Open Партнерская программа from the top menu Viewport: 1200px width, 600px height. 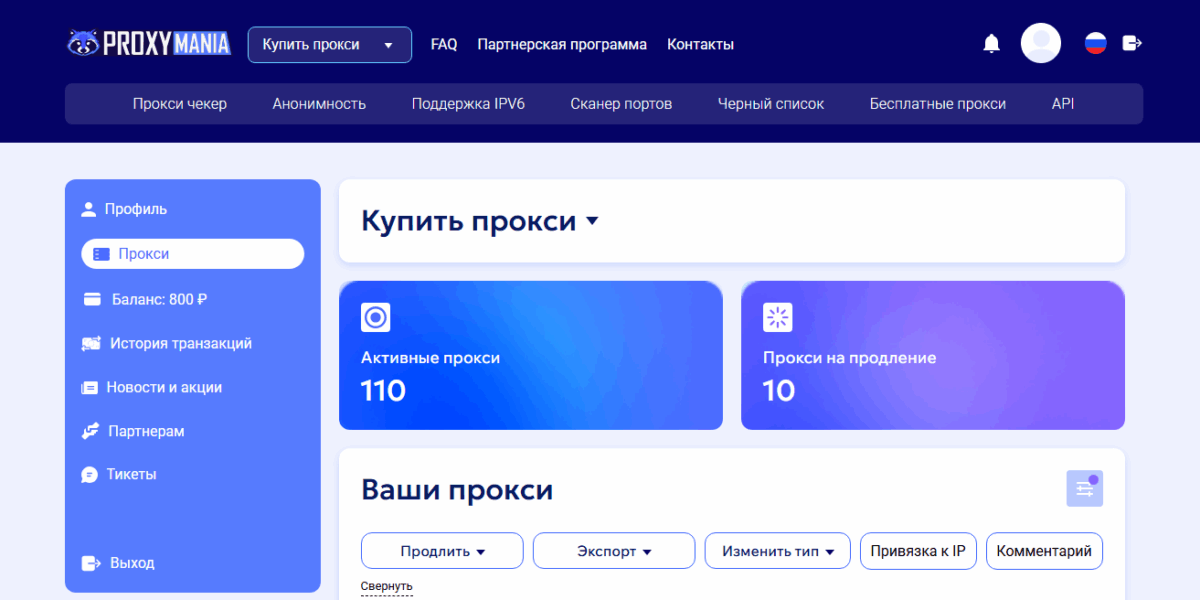tap(562, 44)
